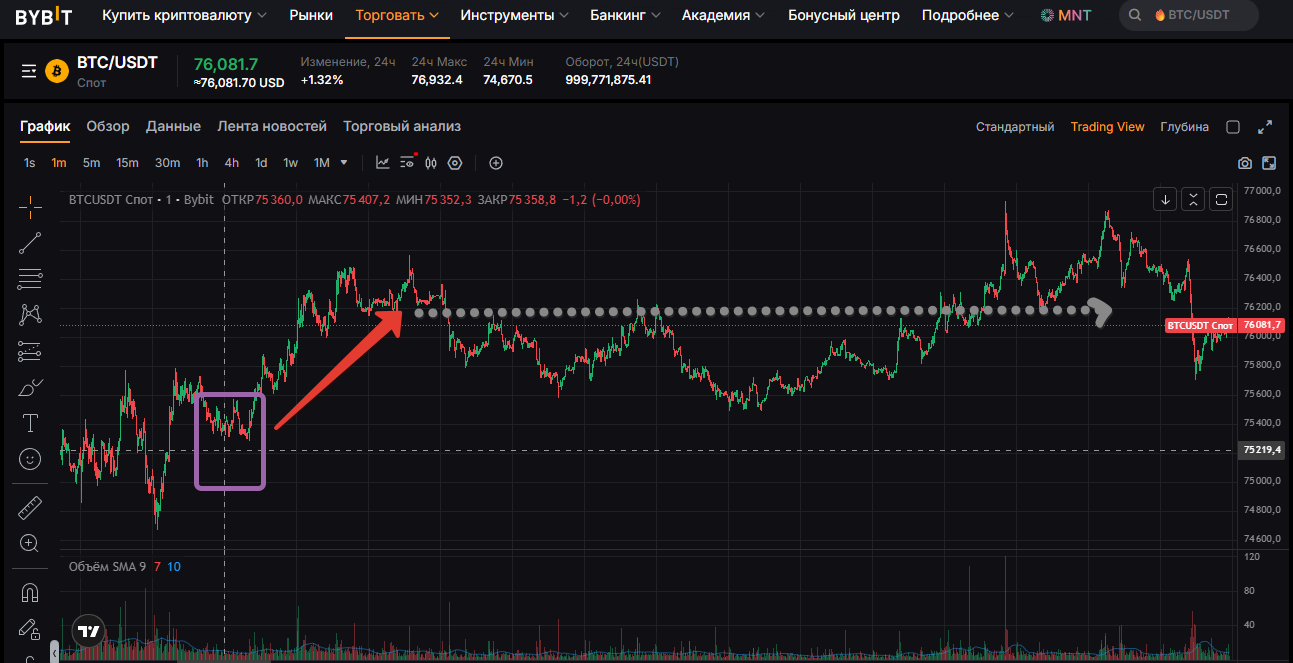This screenshot has width=1293, height=663.
Task: Select the ruler measure tool
Action: (30, 508)
